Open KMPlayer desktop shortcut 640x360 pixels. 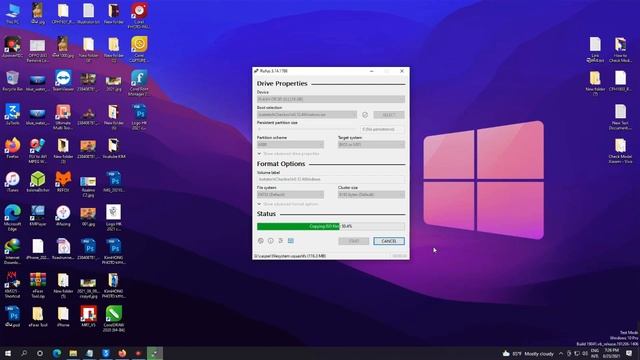tap(38, 216)
